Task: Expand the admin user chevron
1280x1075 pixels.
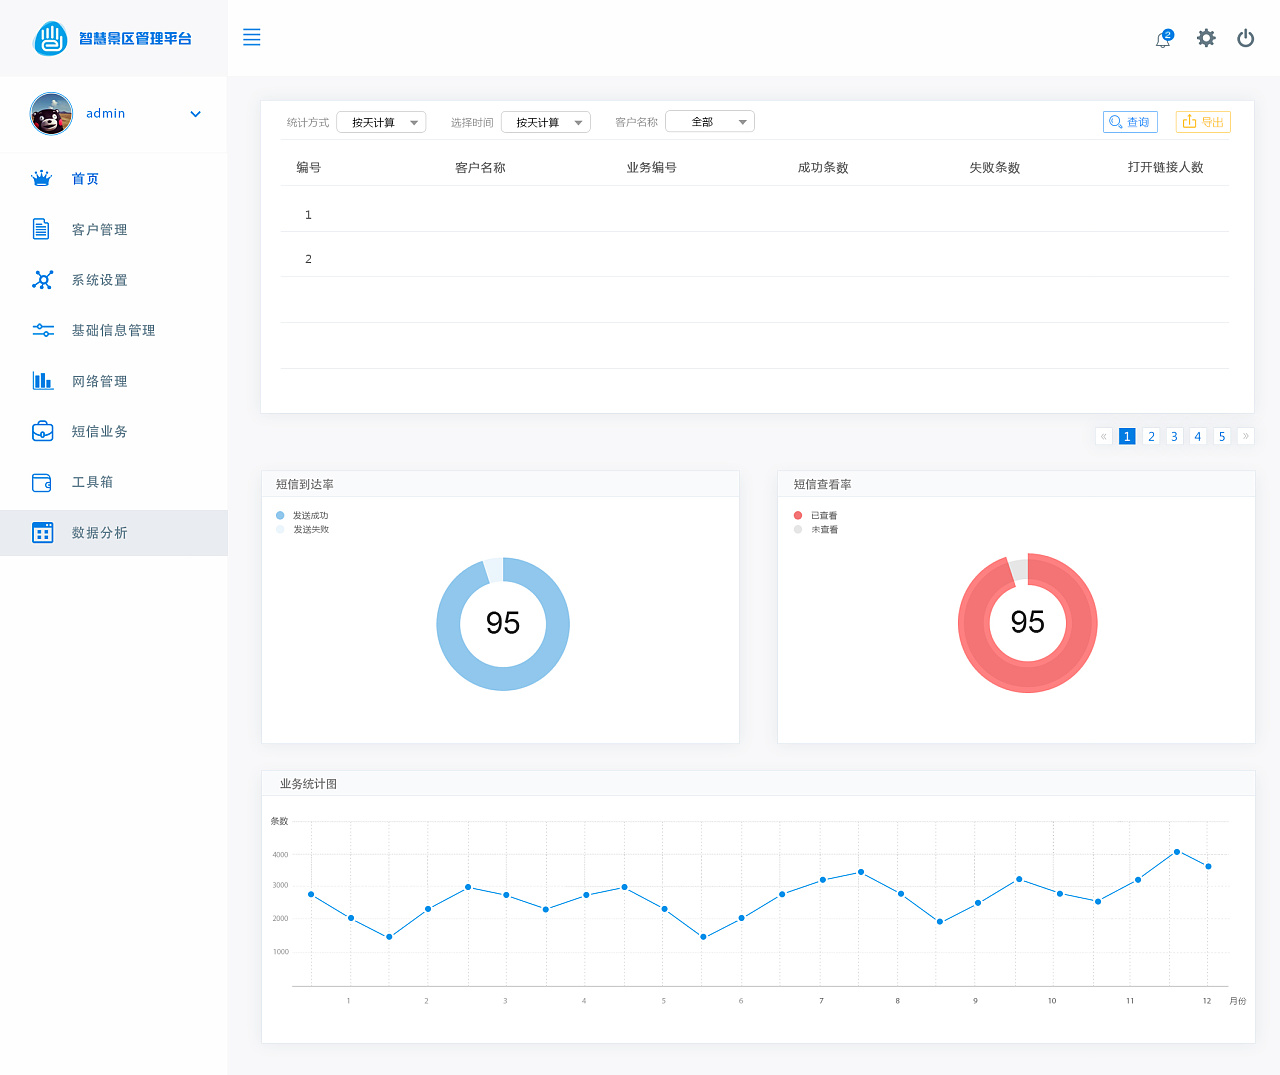Action: [196, 114]
